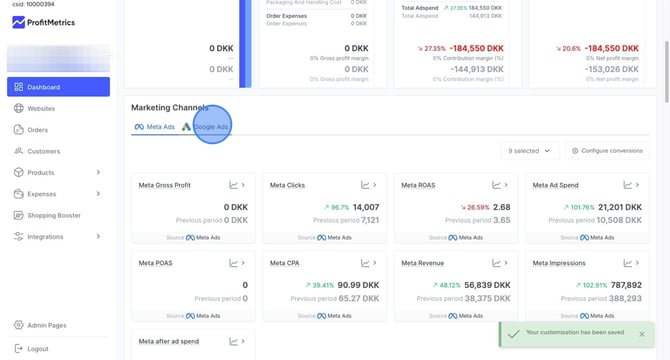Viewport: 670px width, 360px height.
Task: Open the 9 selected dropdown
Action: (530, 151)
